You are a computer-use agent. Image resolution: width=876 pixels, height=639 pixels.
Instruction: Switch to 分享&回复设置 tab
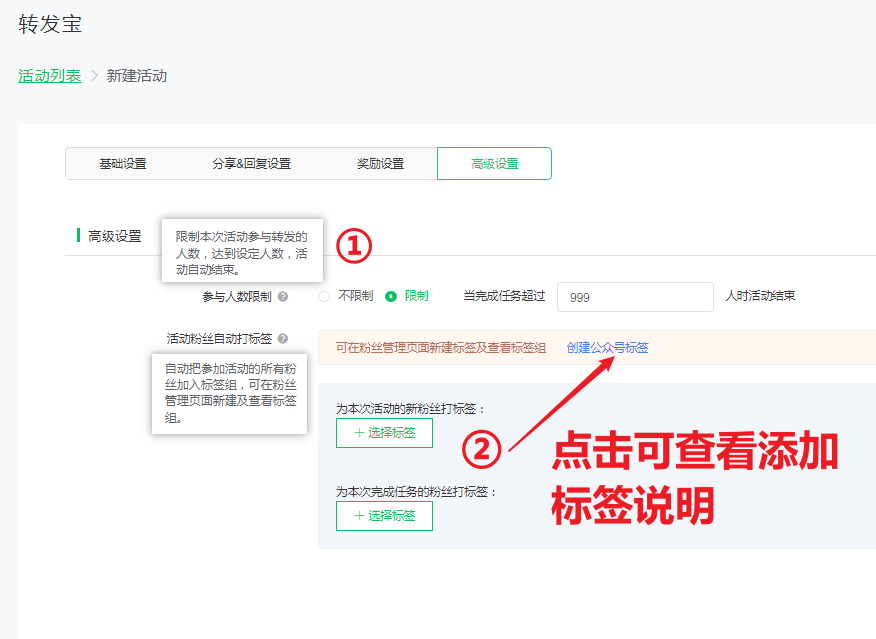click(x=251, y=164)
